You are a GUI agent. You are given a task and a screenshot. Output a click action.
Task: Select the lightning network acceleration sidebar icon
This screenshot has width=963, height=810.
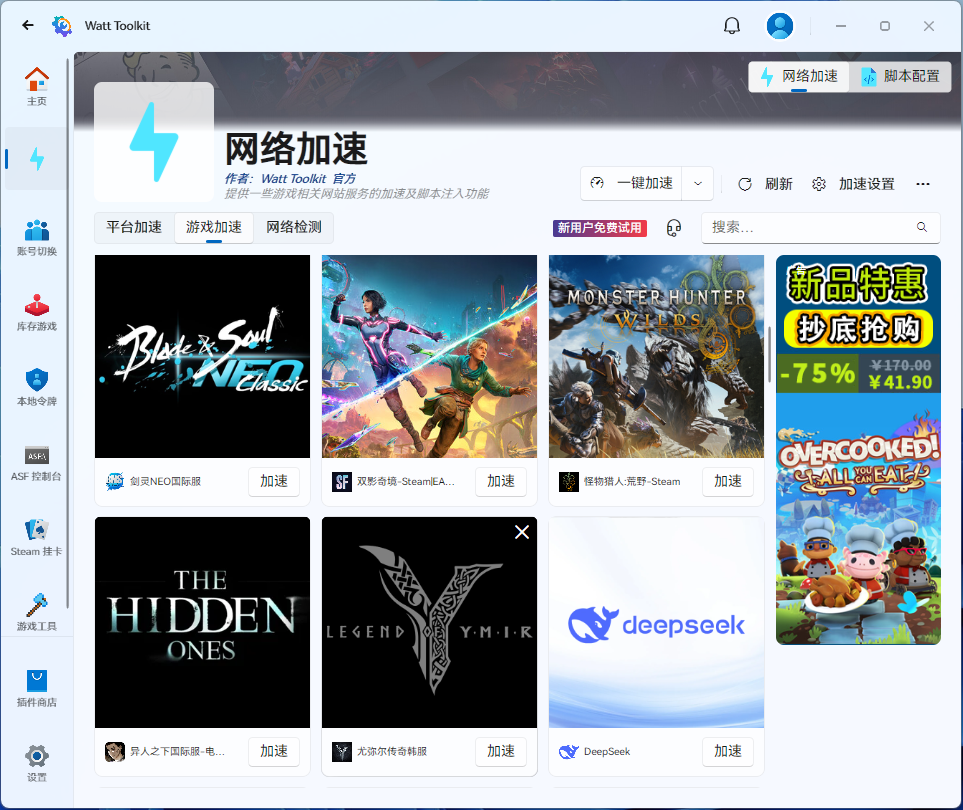coord(37,158)
